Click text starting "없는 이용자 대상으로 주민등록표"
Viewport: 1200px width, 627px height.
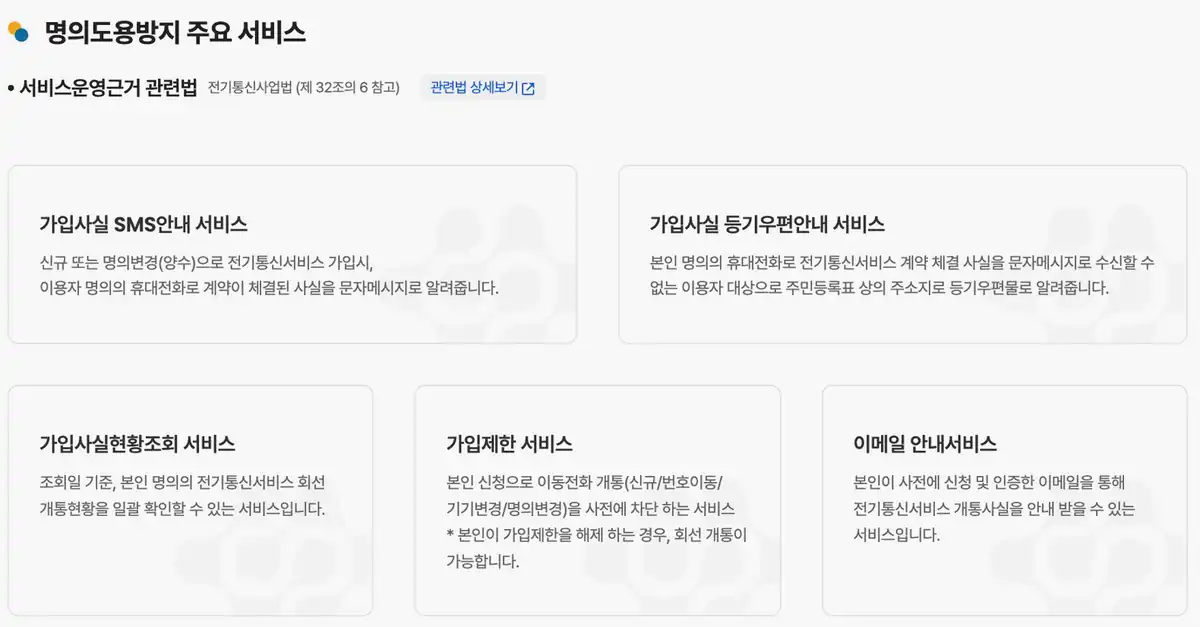pyautogui.click(x=879, y=288)
